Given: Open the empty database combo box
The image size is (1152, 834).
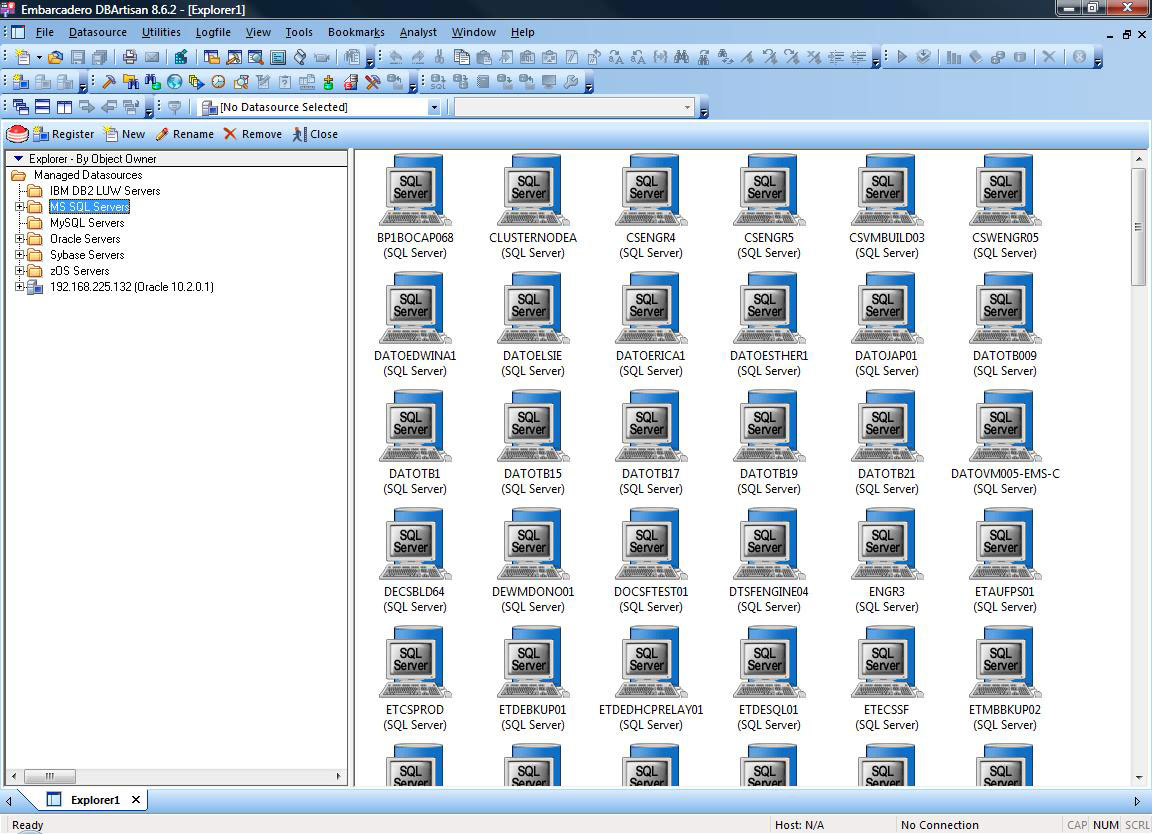Looking at the screenshot, I should click(x=574, y=107).
